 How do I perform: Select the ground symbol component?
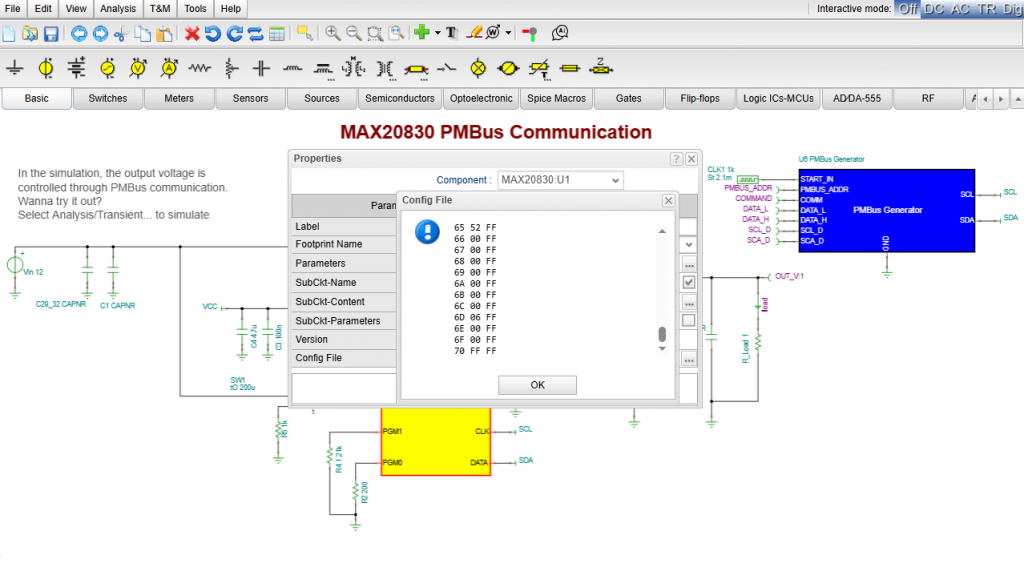[14, 68]
